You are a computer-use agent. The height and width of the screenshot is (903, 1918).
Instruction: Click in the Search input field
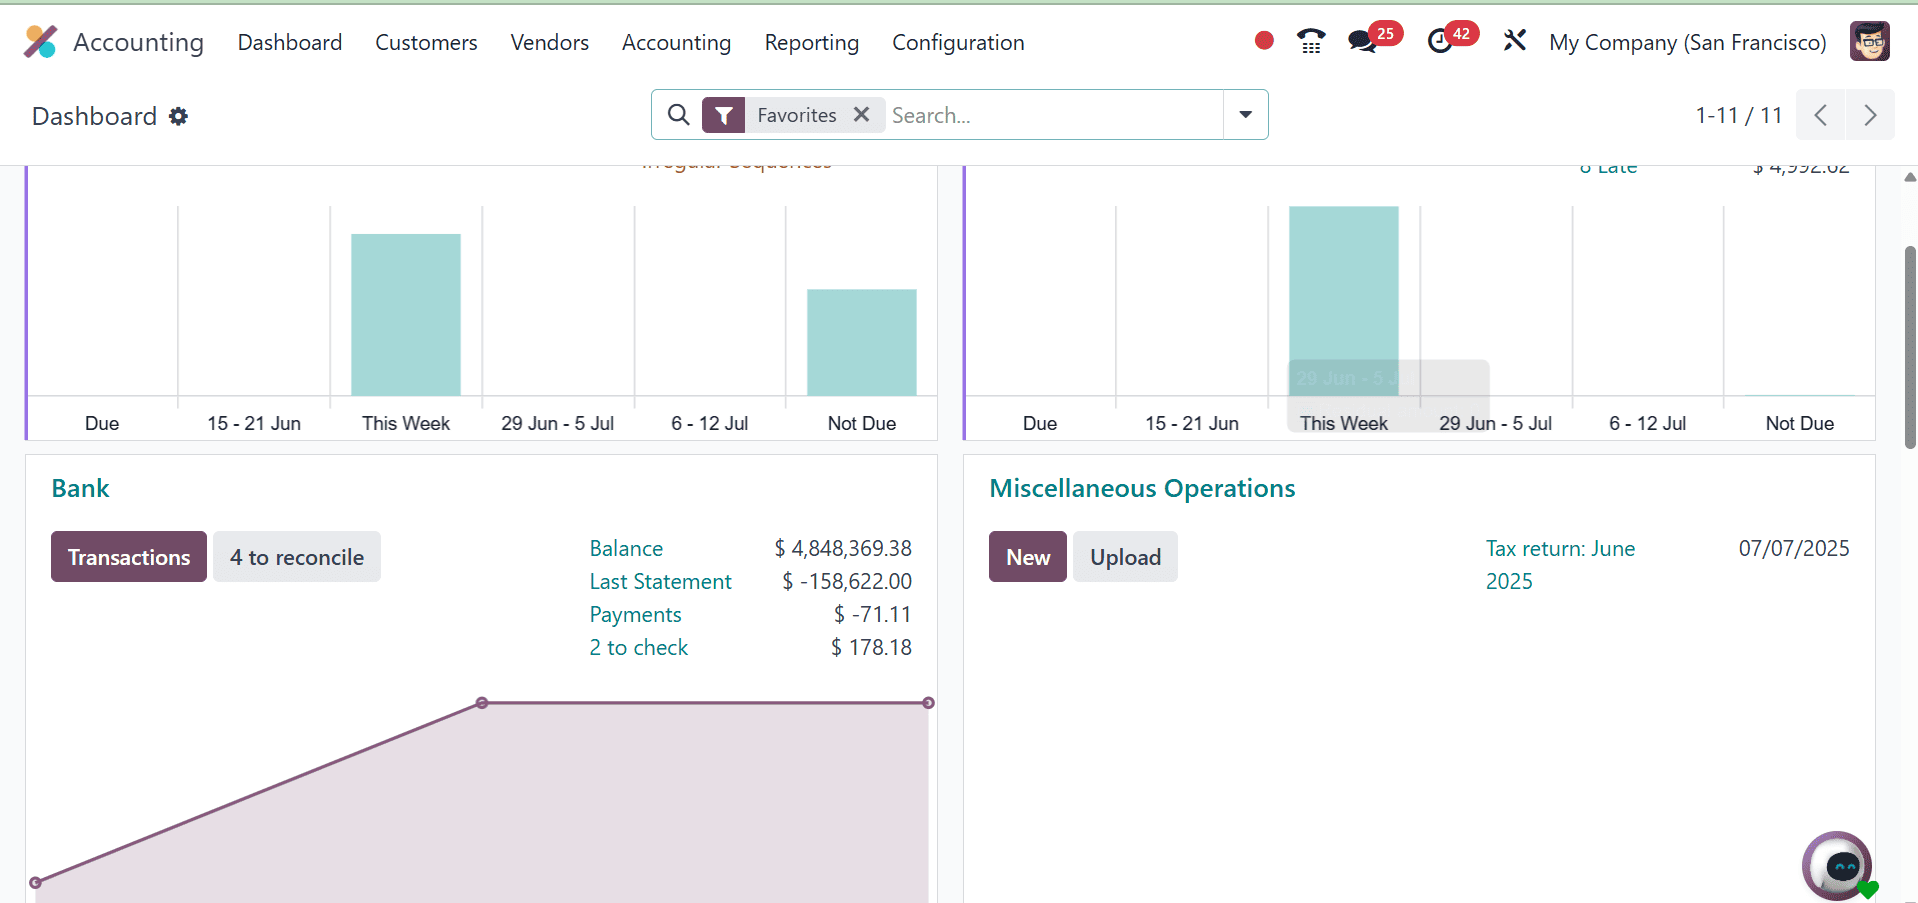(x=1054, y=115)
